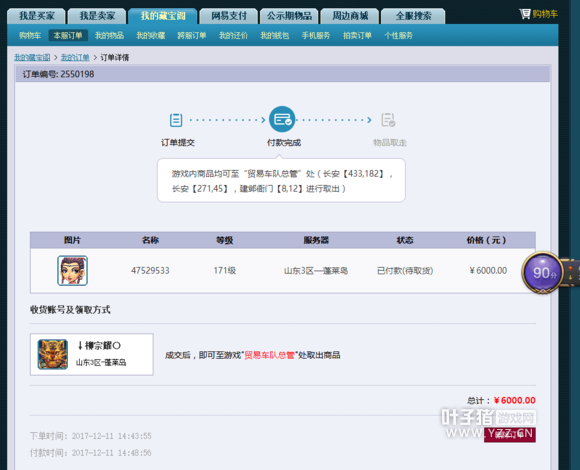The height and width of the screenshot is (470, 580).
Task: Open the shopping cart icon at top right
Action: tap(525, 14)
